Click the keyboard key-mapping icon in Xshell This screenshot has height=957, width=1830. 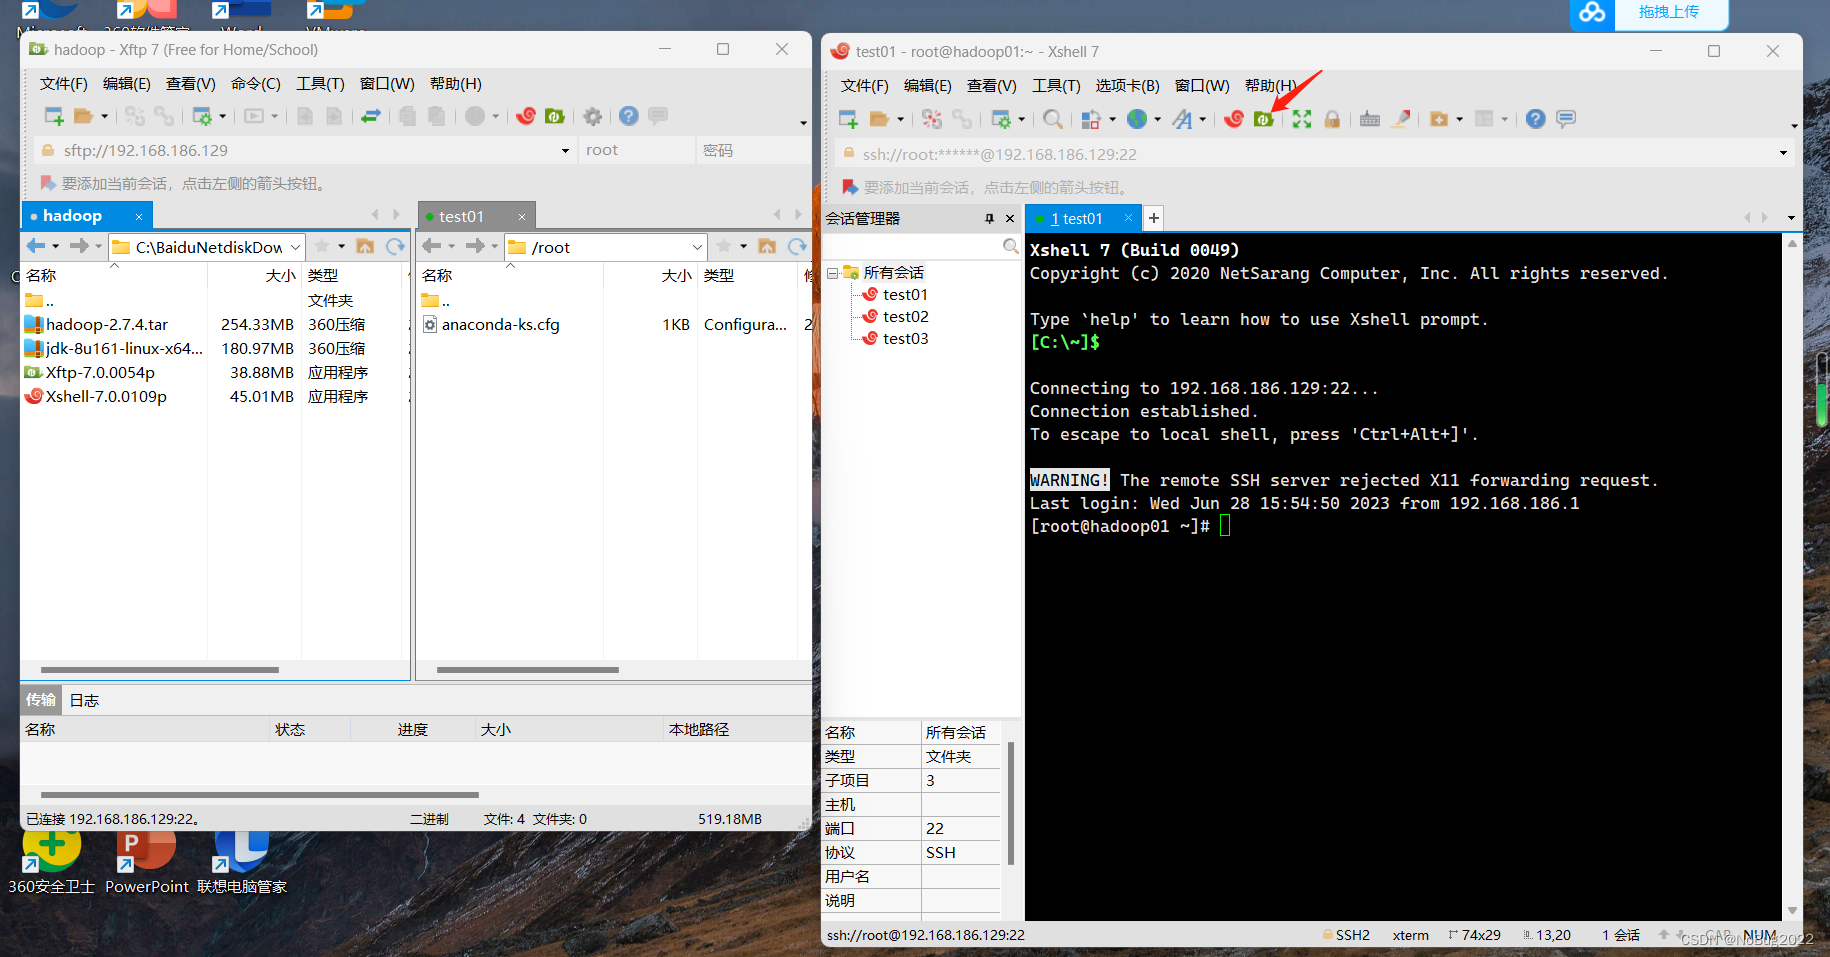tap(1370, 119)
